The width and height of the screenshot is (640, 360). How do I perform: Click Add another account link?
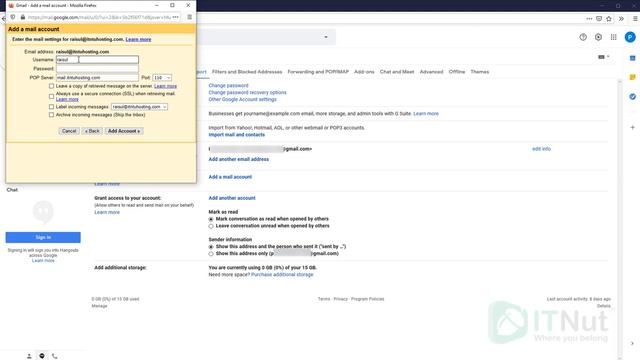[232, 198]
